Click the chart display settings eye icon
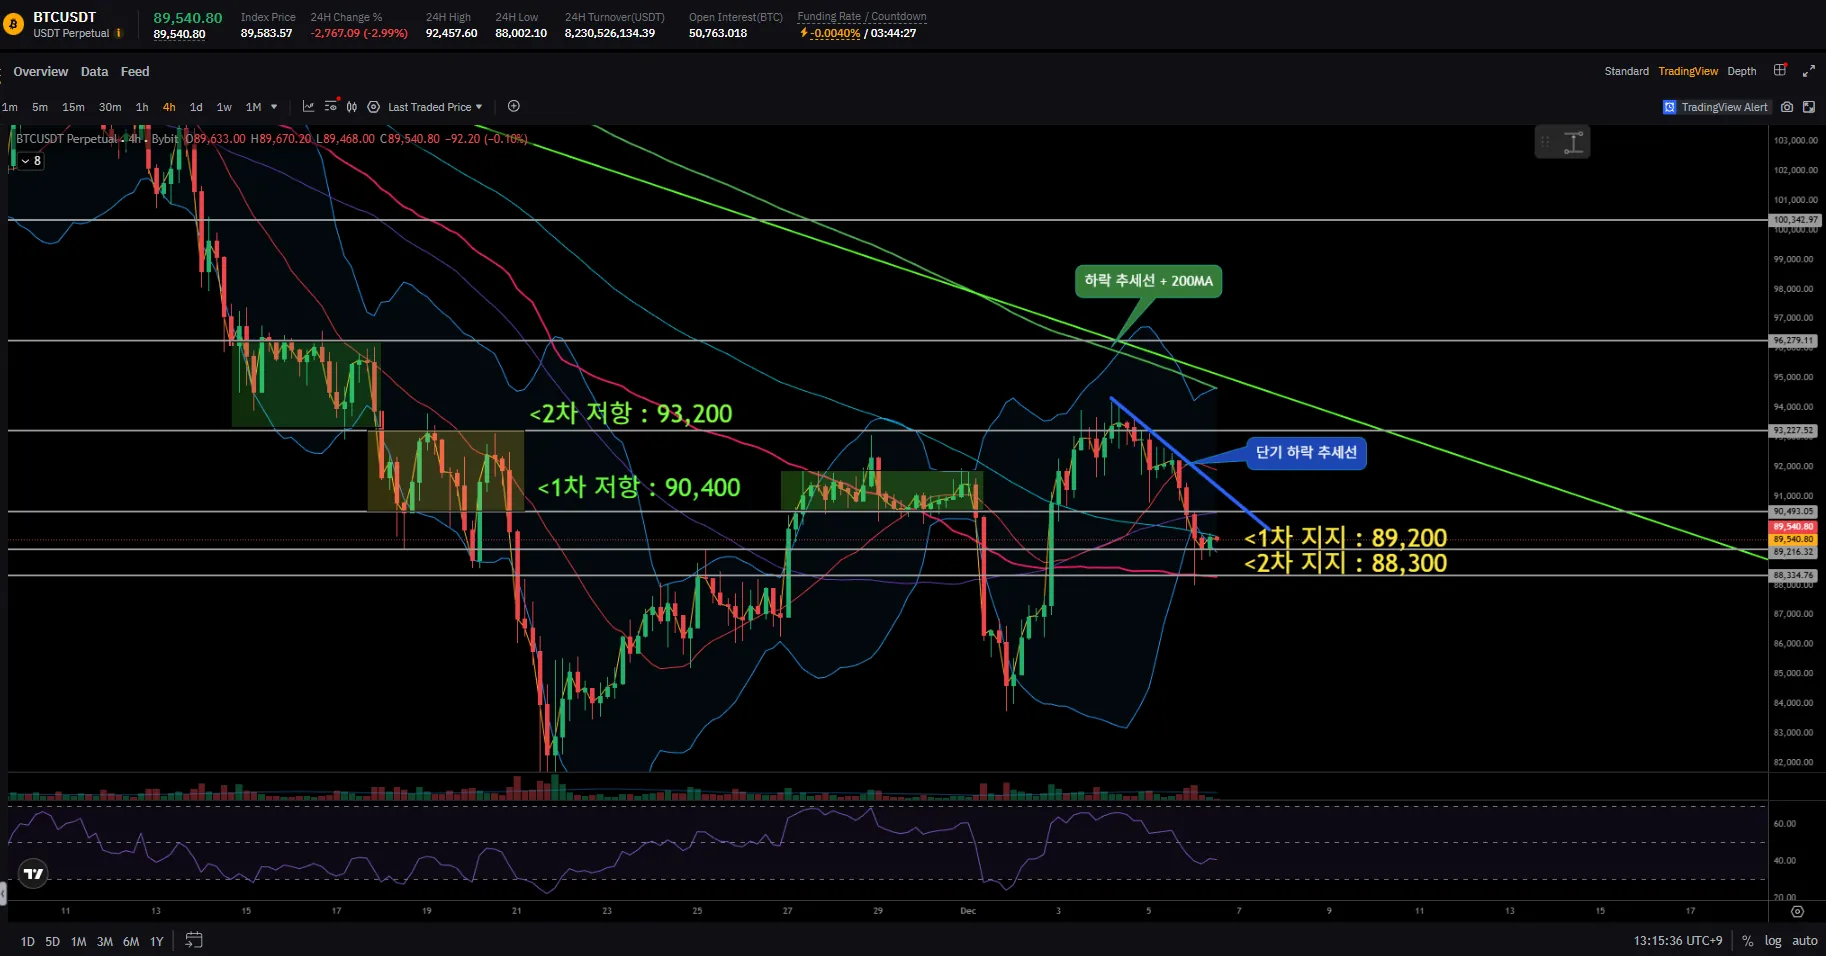Viewport: 1826px width, 956px height. [330, 107]
